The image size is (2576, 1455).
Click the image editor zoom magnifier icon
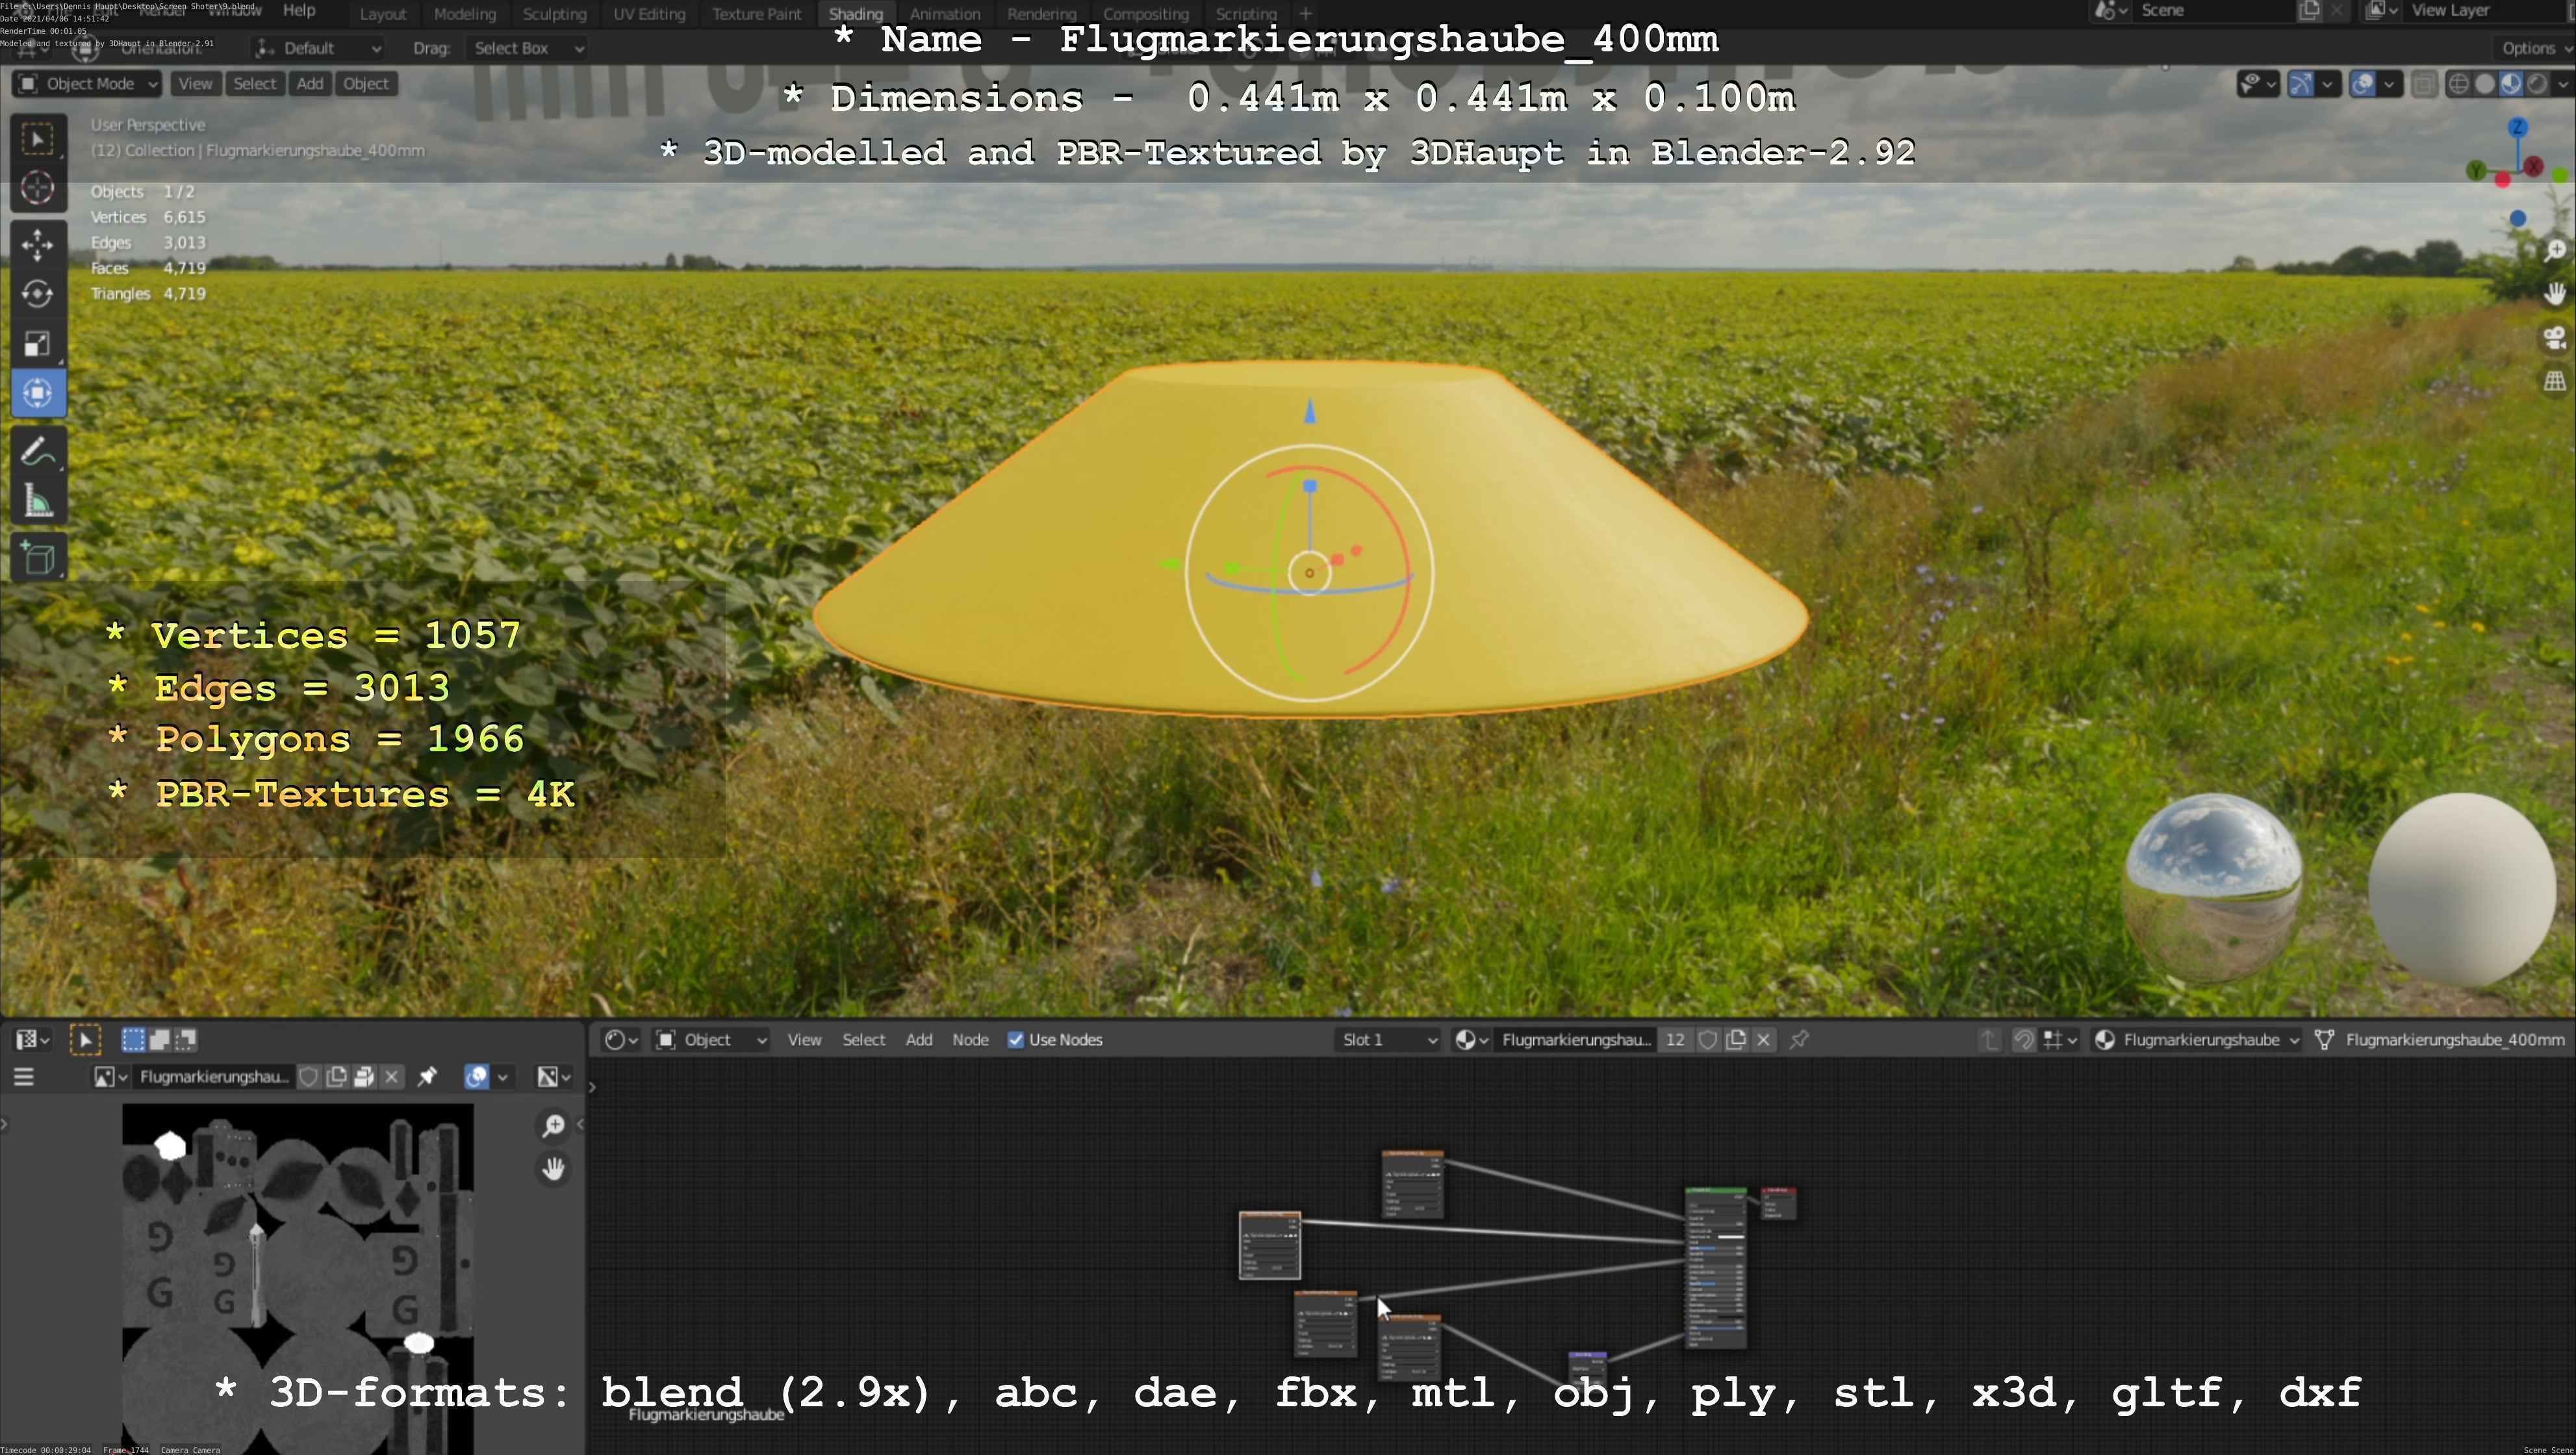point(553,1126)
